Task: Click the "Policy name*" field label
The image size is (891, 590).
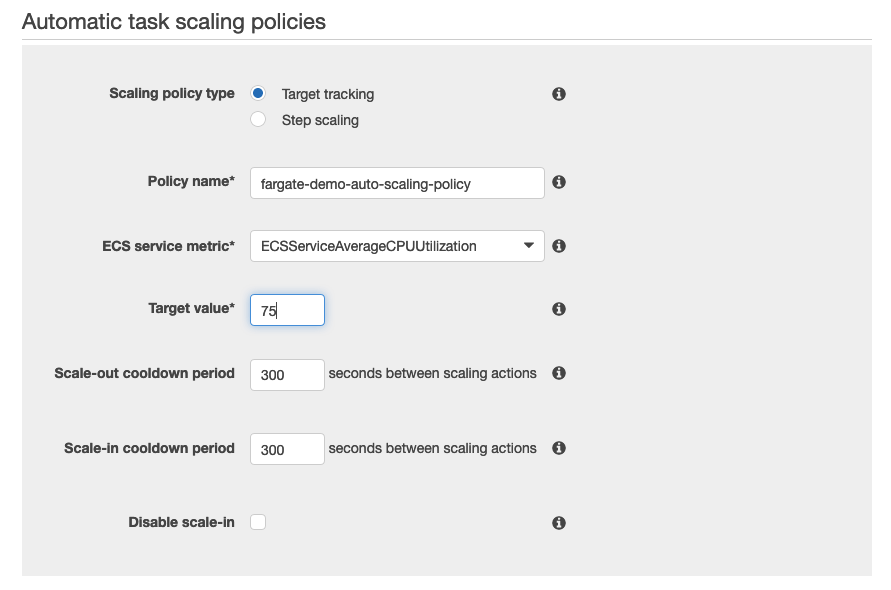Action: [x=191, y=181]
